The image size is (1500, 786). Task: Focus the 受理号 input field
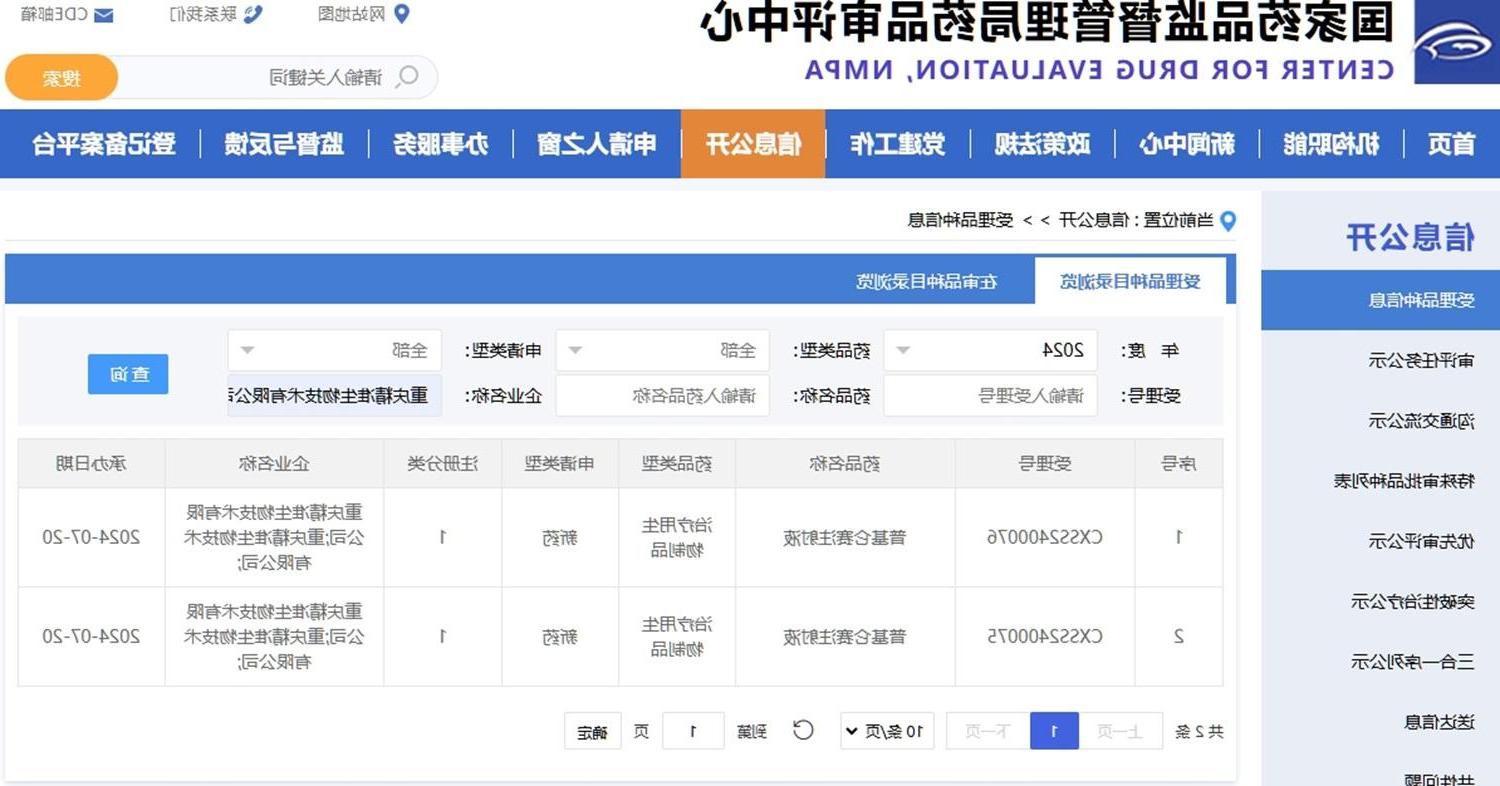pyautogui.click(x=990, y=396)
